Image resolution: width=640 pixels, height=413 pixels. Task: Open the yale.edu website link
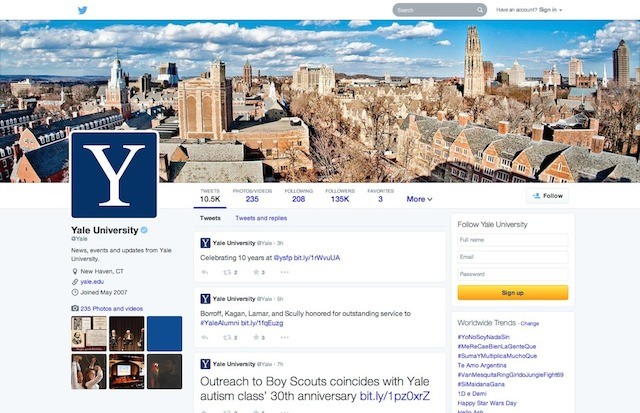click(x=92, y=282)
